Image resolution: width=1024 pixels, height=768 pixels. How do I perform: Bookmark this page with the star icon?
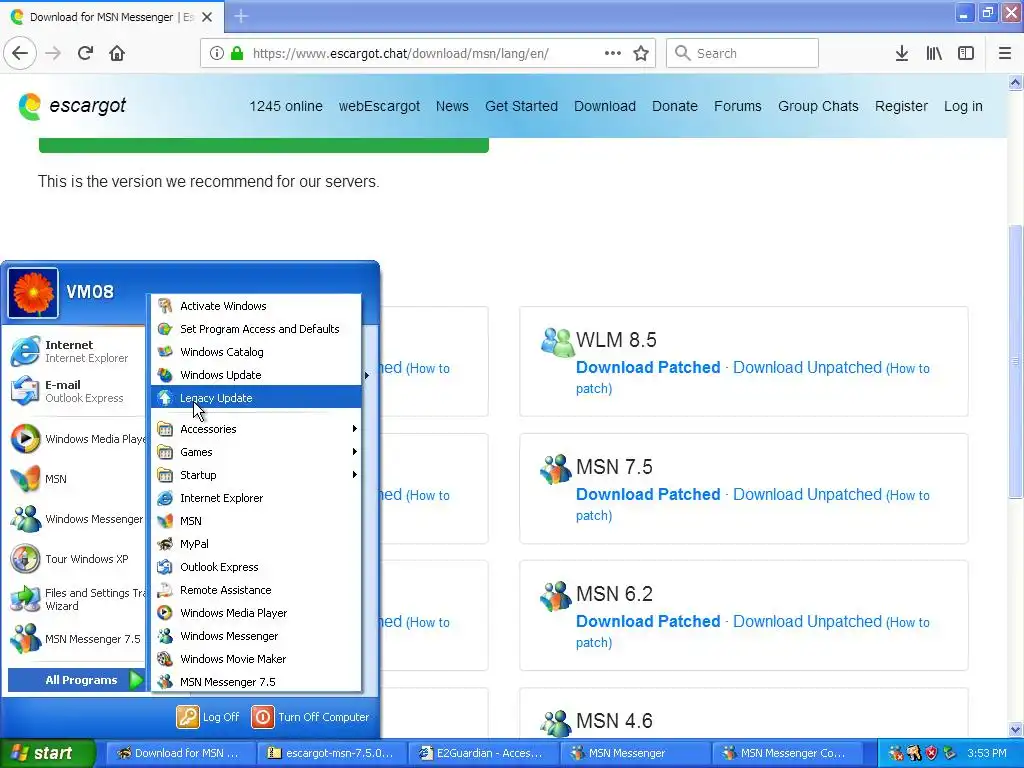641,53
